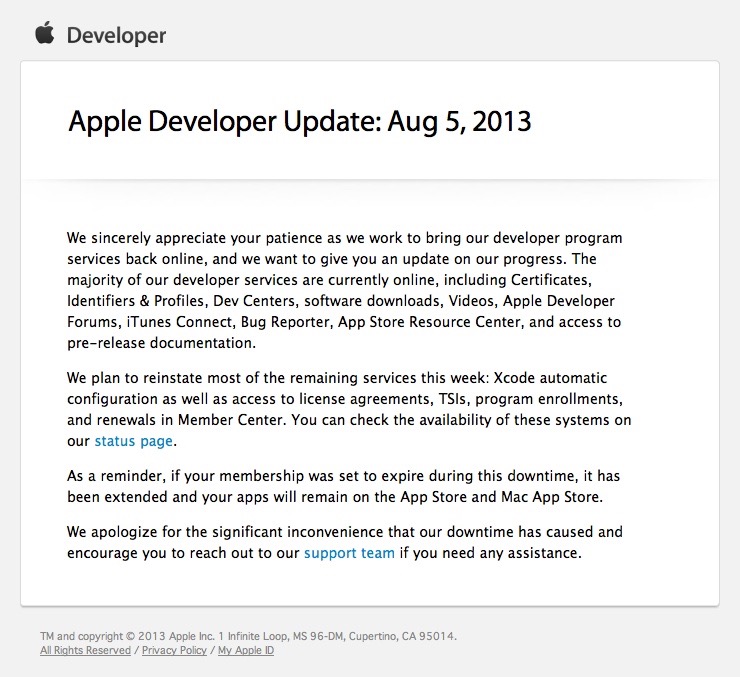
Task: Follow the support team link
Action: pos(349,553)
